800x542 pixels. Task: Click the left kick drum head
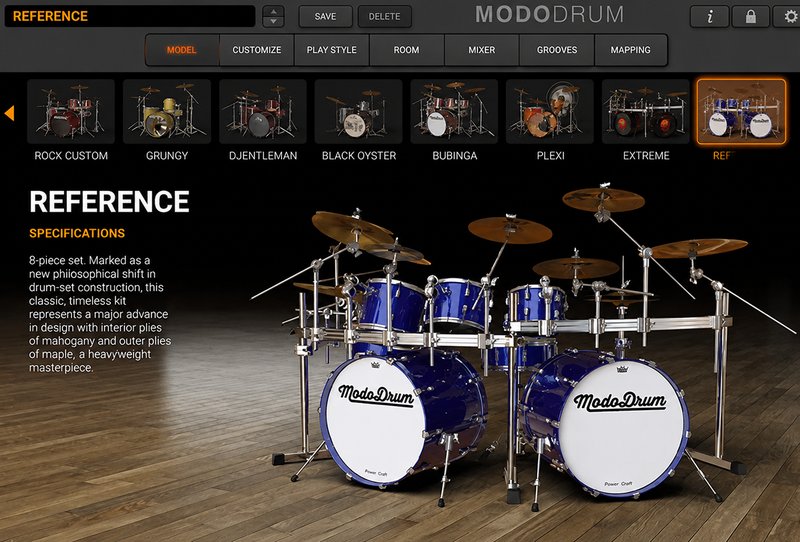(375, 421)
